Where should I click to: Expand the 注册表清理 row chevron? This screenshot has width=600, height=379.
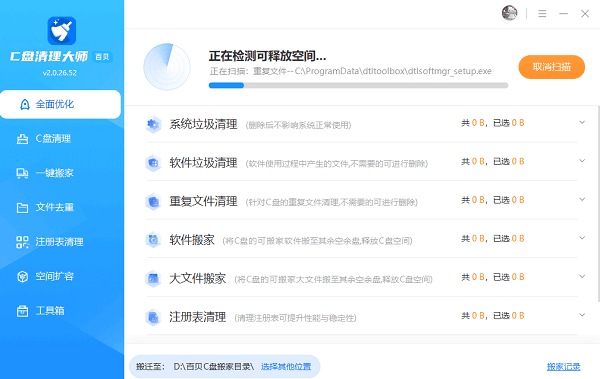tap(582, 315)
